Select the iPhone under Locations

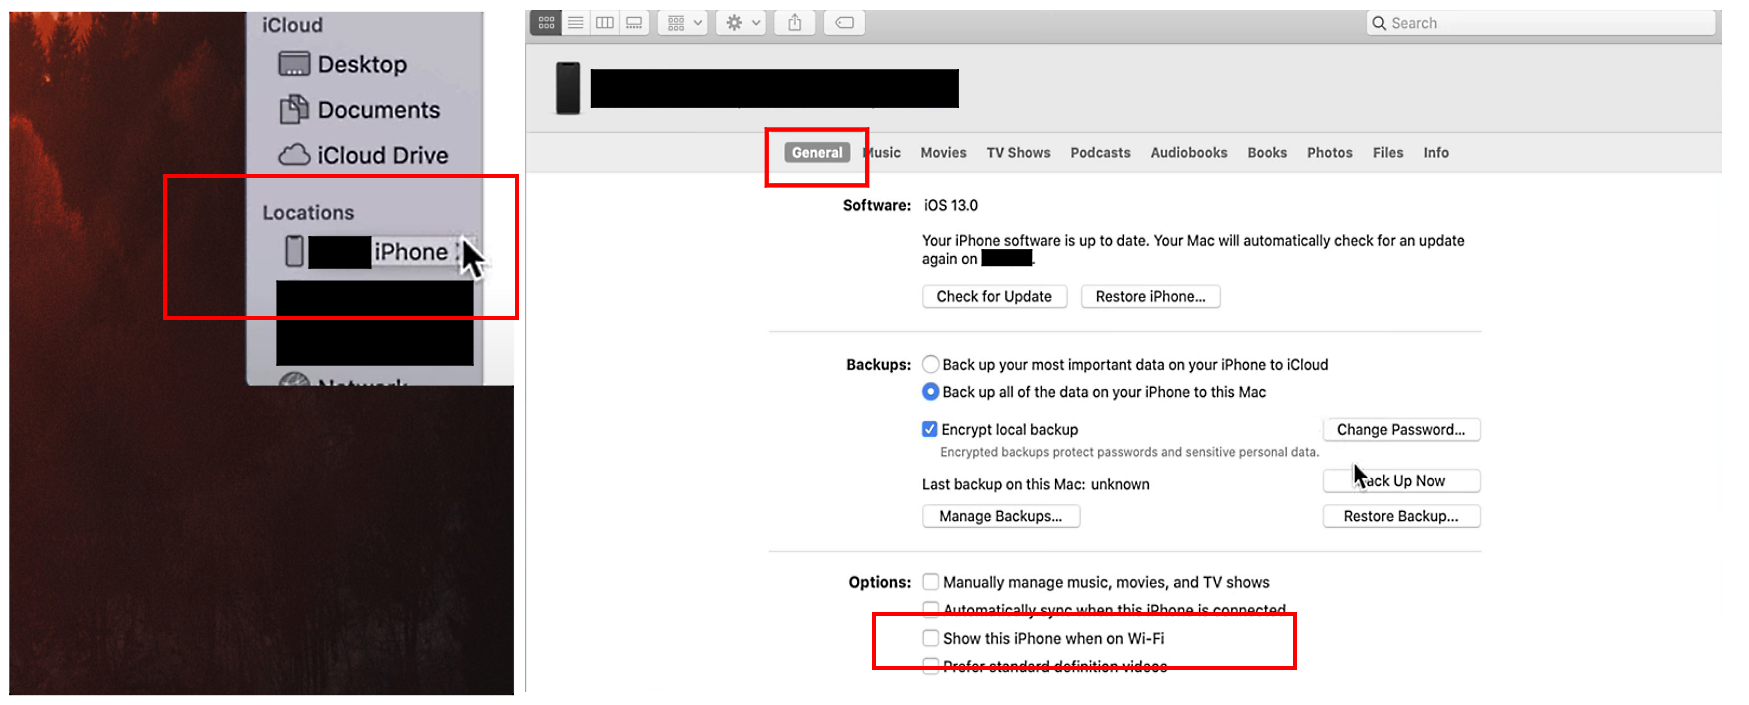tap(366, 252)
